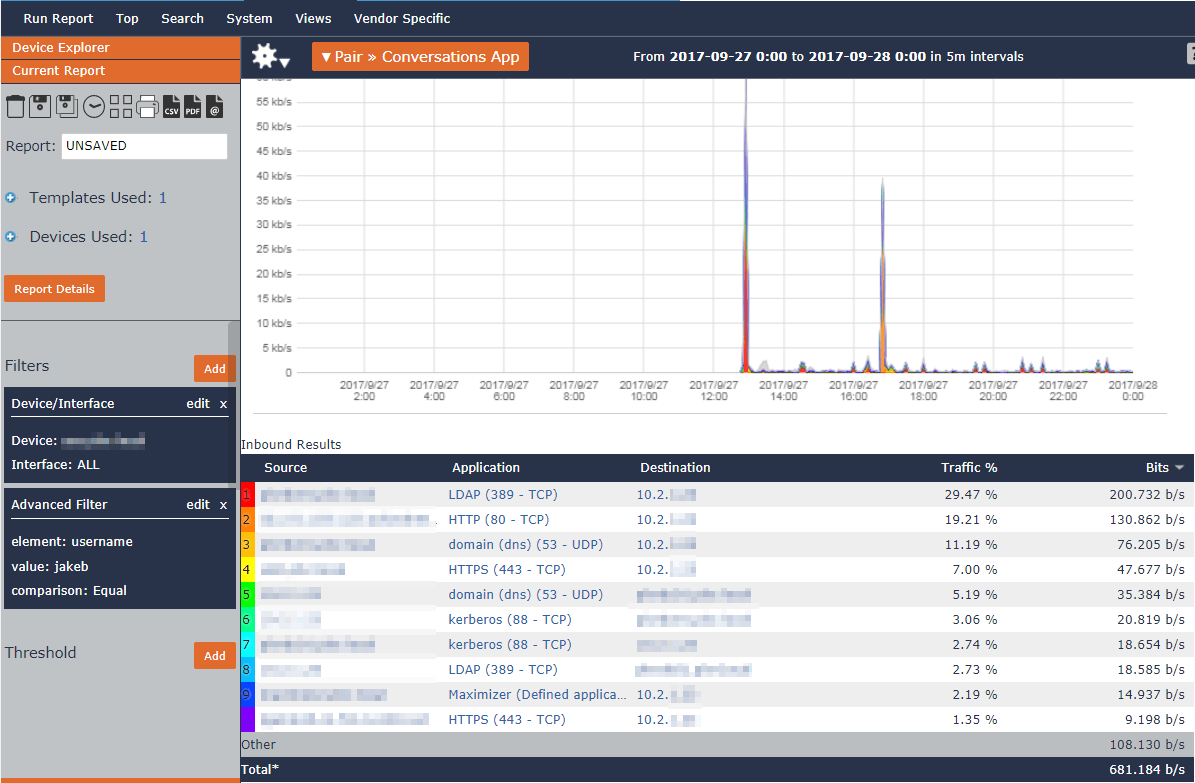1195x783 pixels.
Task: Edit the Device/Interface filter
Action: click(198, 404)
